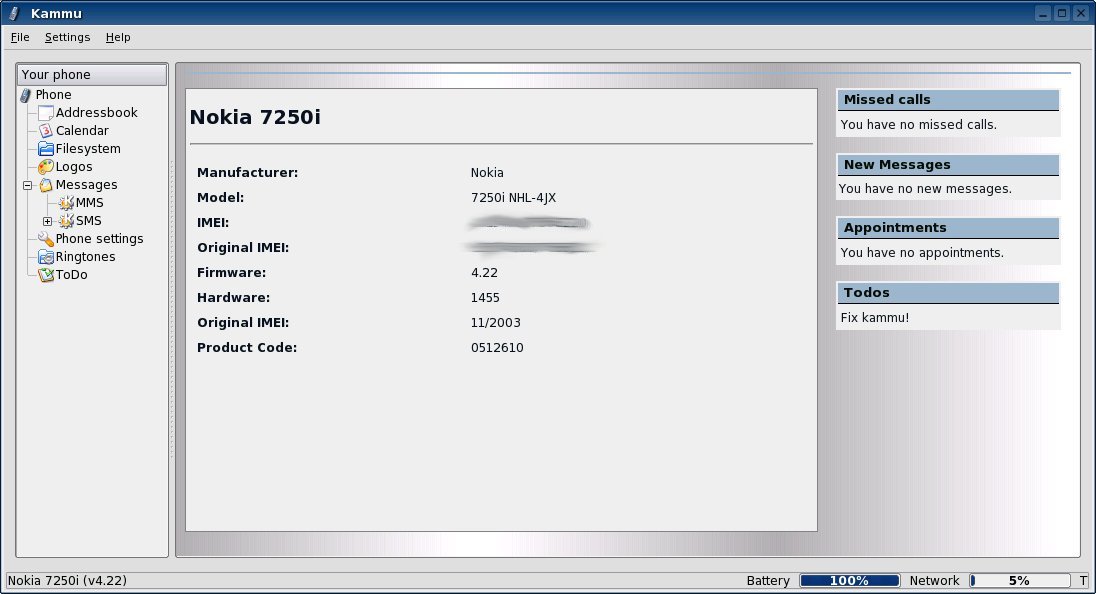Image resolution: width=1096 pixels, height=594 pixels.
Task: Click the 'Fix kammu!' todo entry
Action: [x=874, y=318]
